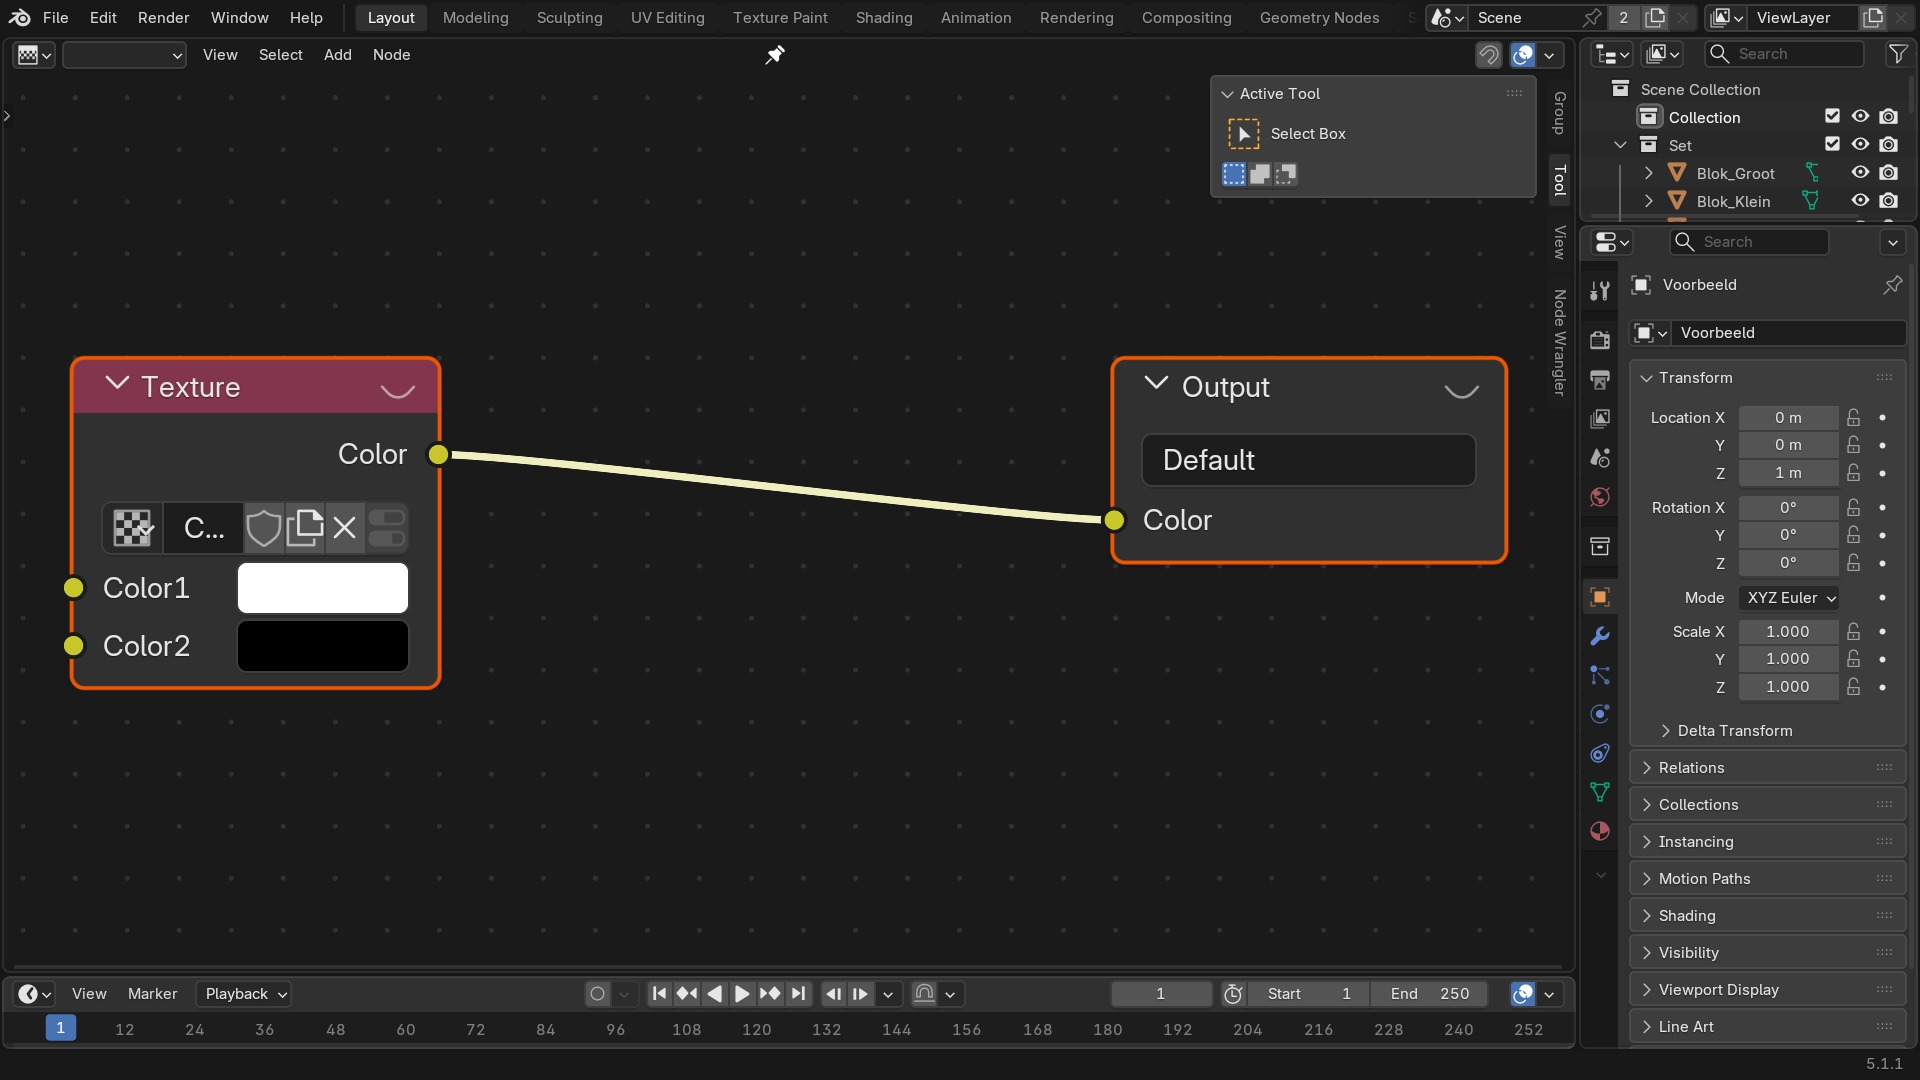Click fake user shield icon in Texture node

pyautogui.click(x=264, y=528)
